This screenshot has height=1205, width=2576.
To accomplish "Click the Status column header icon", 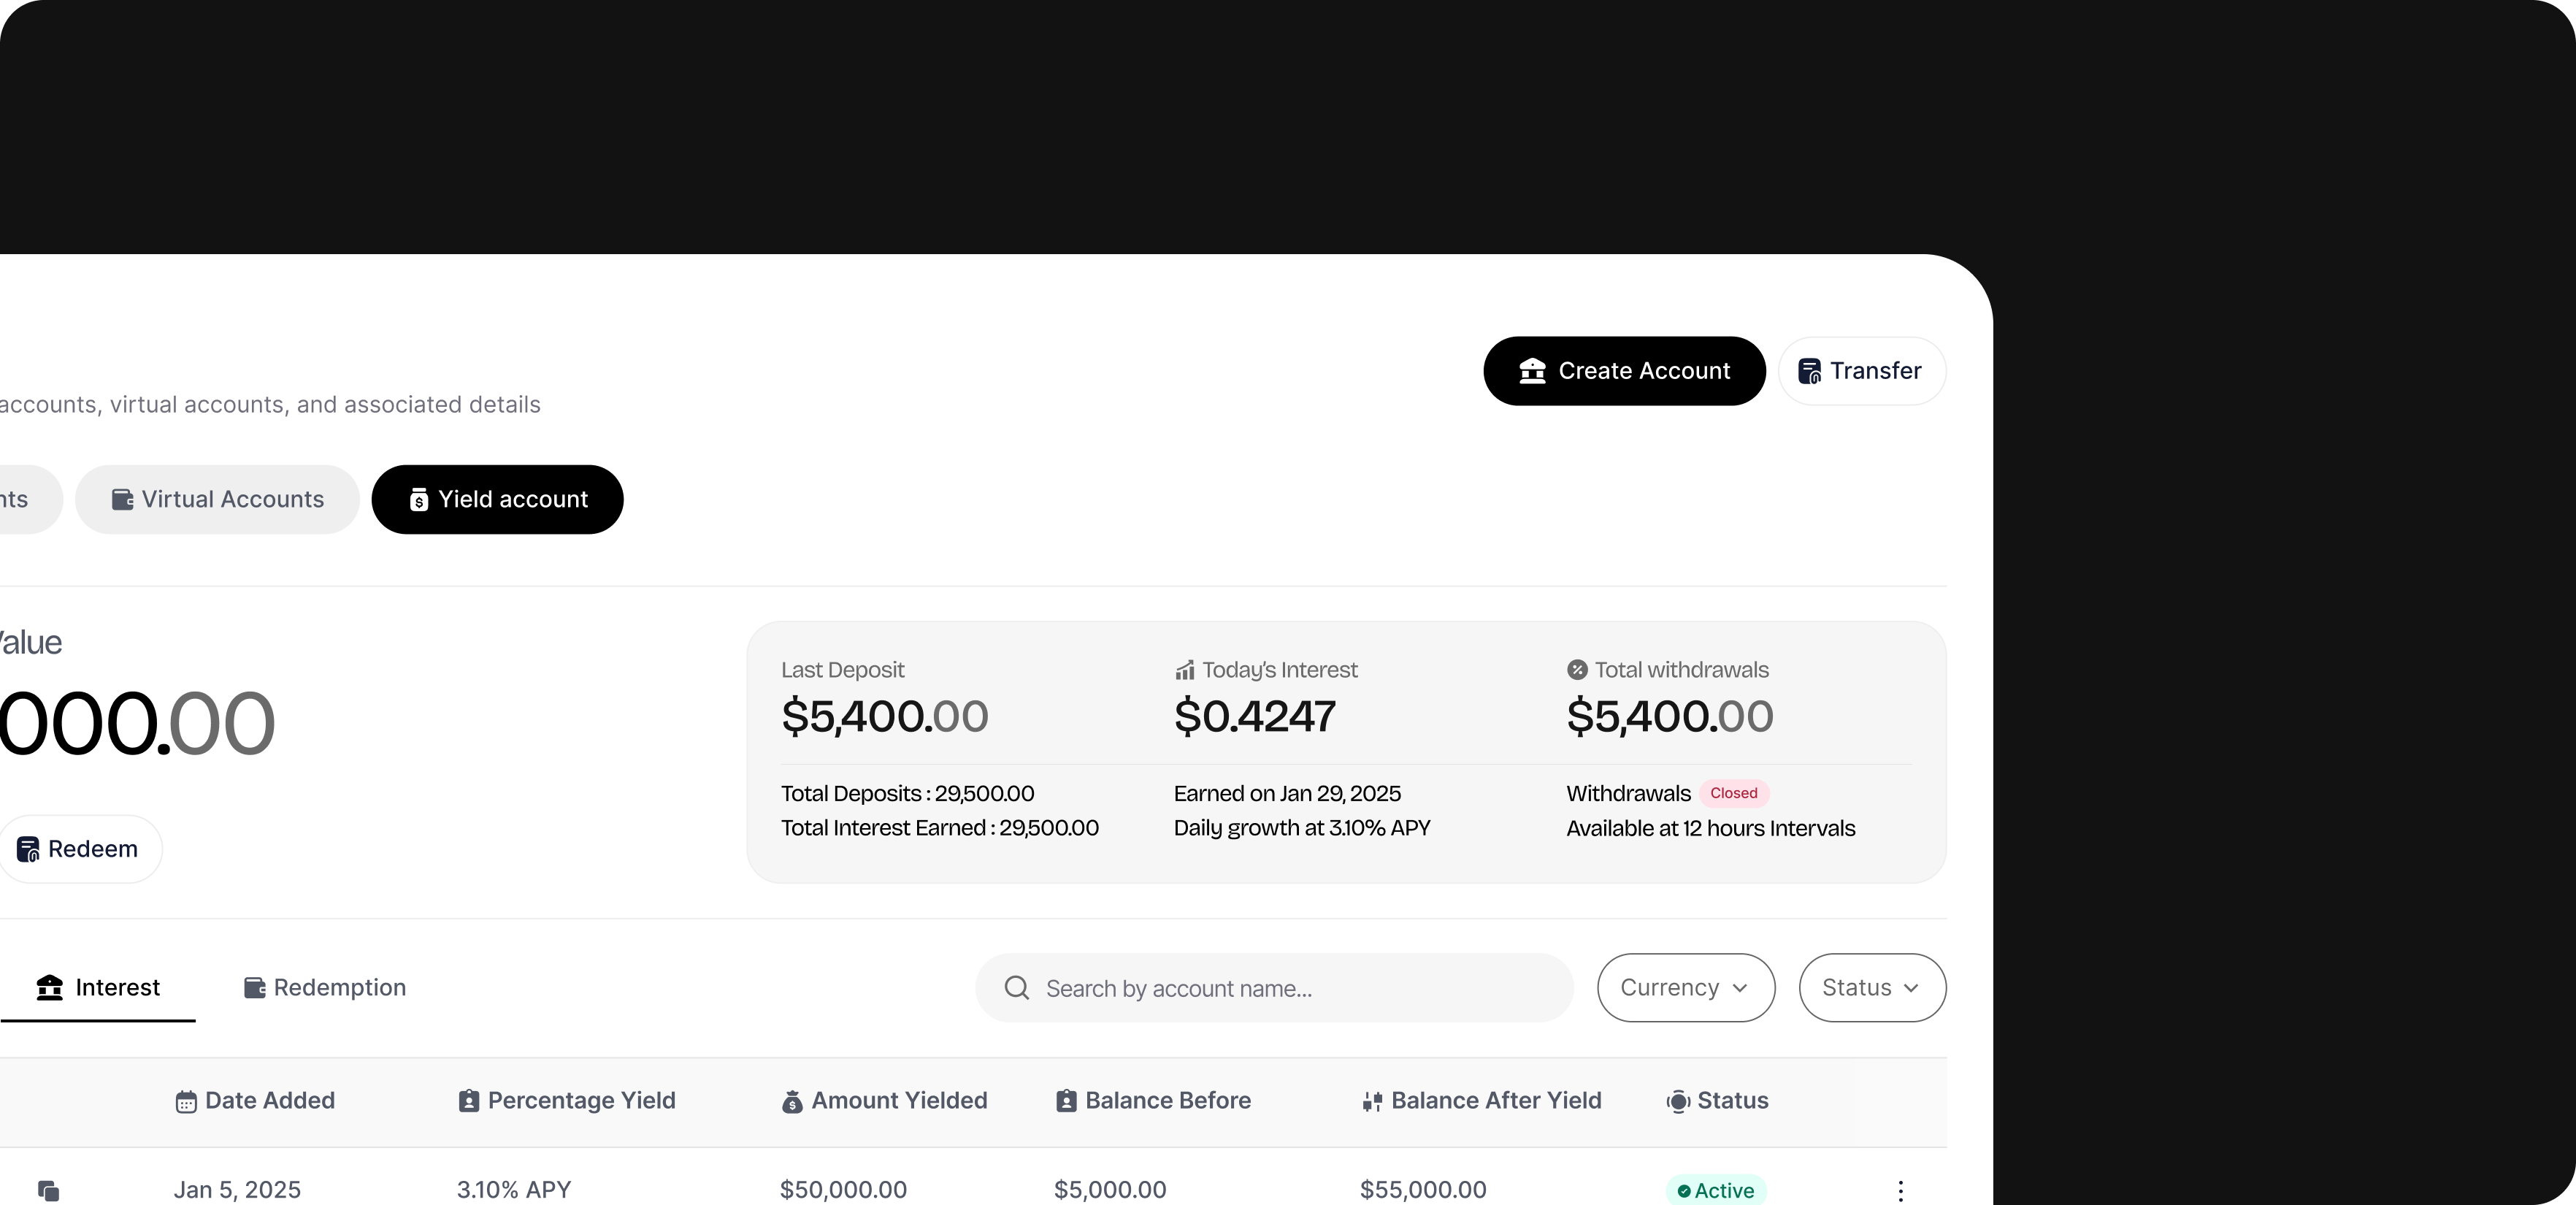I will click(x=1678, y=1102).
